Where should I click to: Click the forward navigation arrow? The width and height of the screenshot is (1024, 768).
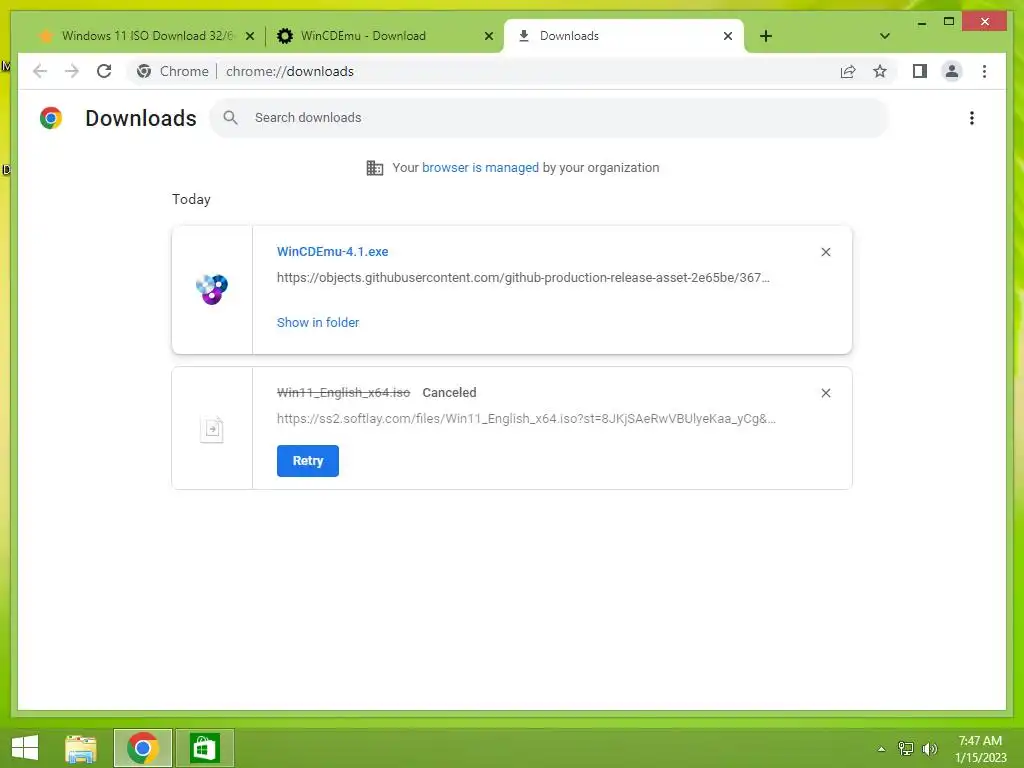(72, 71)
